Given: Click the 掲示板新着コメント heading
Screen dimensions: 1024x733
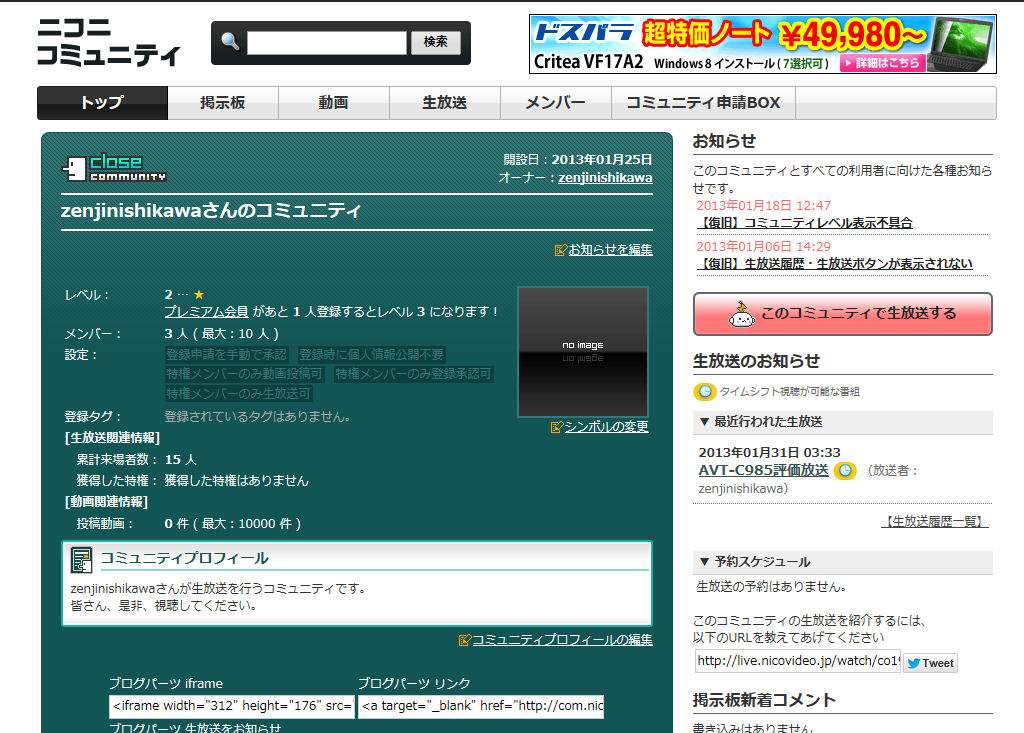Looking at the screenshot, I should (764, 700).
